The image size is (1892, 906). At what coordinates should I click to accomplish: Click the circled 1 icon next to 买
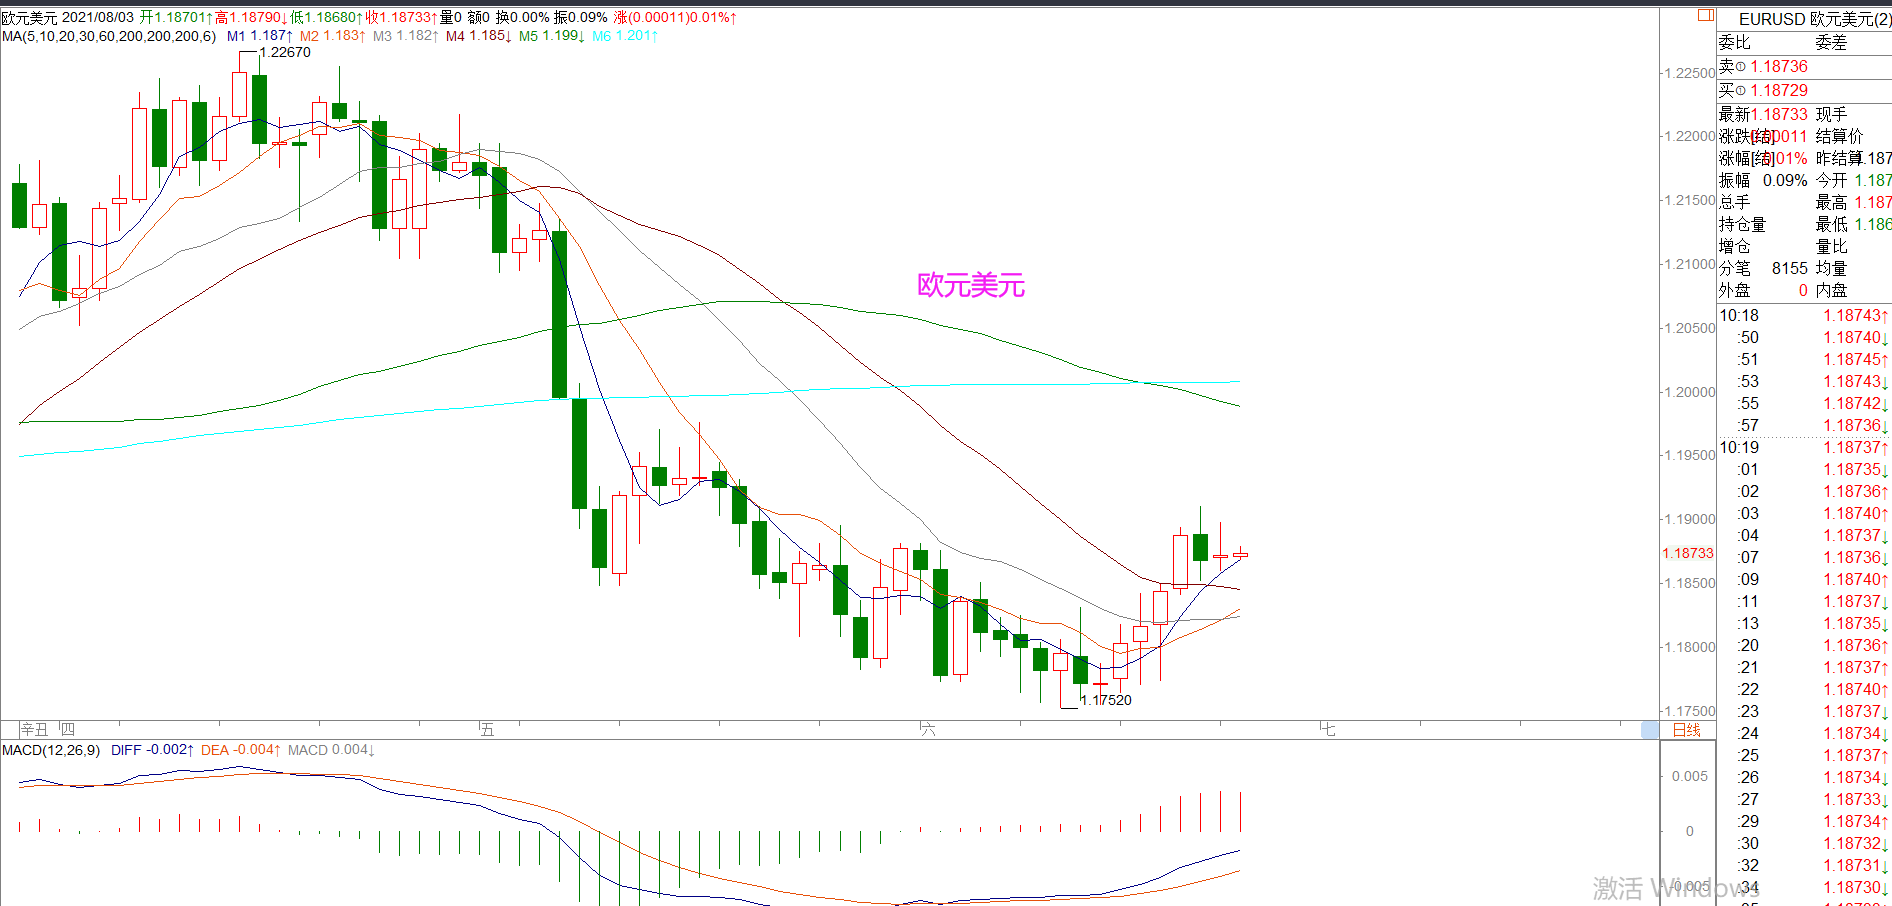1741,91
